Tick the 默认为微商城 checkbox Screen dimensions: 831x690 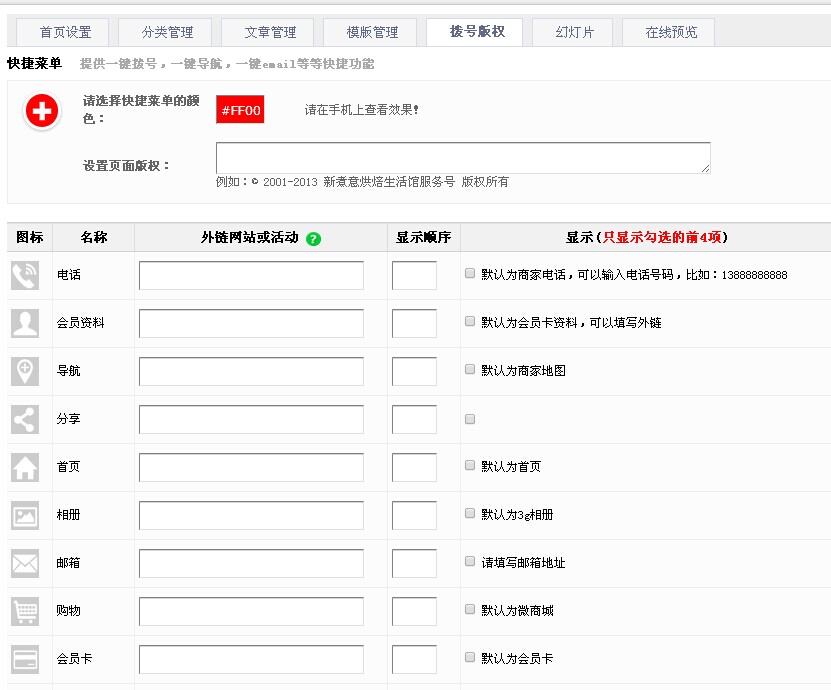coord(470,609)
